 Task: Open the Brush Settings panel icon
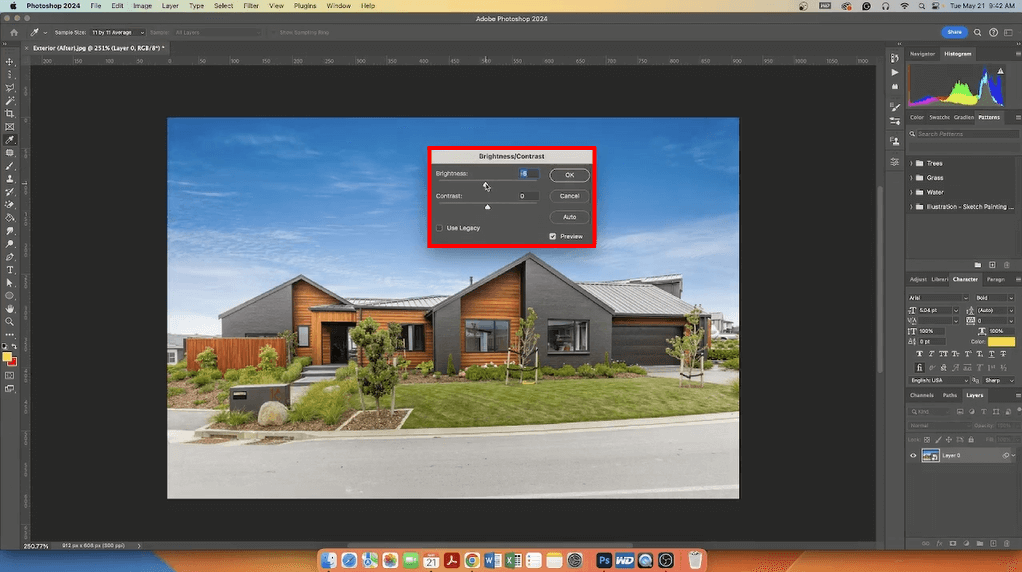[x=895, y=107]
